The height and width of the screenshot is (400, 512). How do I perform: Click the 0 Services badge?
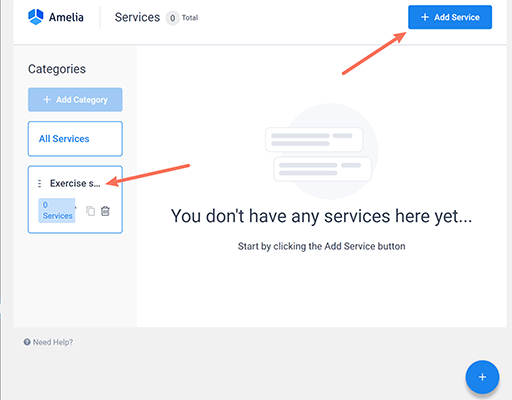pos(57,210)
